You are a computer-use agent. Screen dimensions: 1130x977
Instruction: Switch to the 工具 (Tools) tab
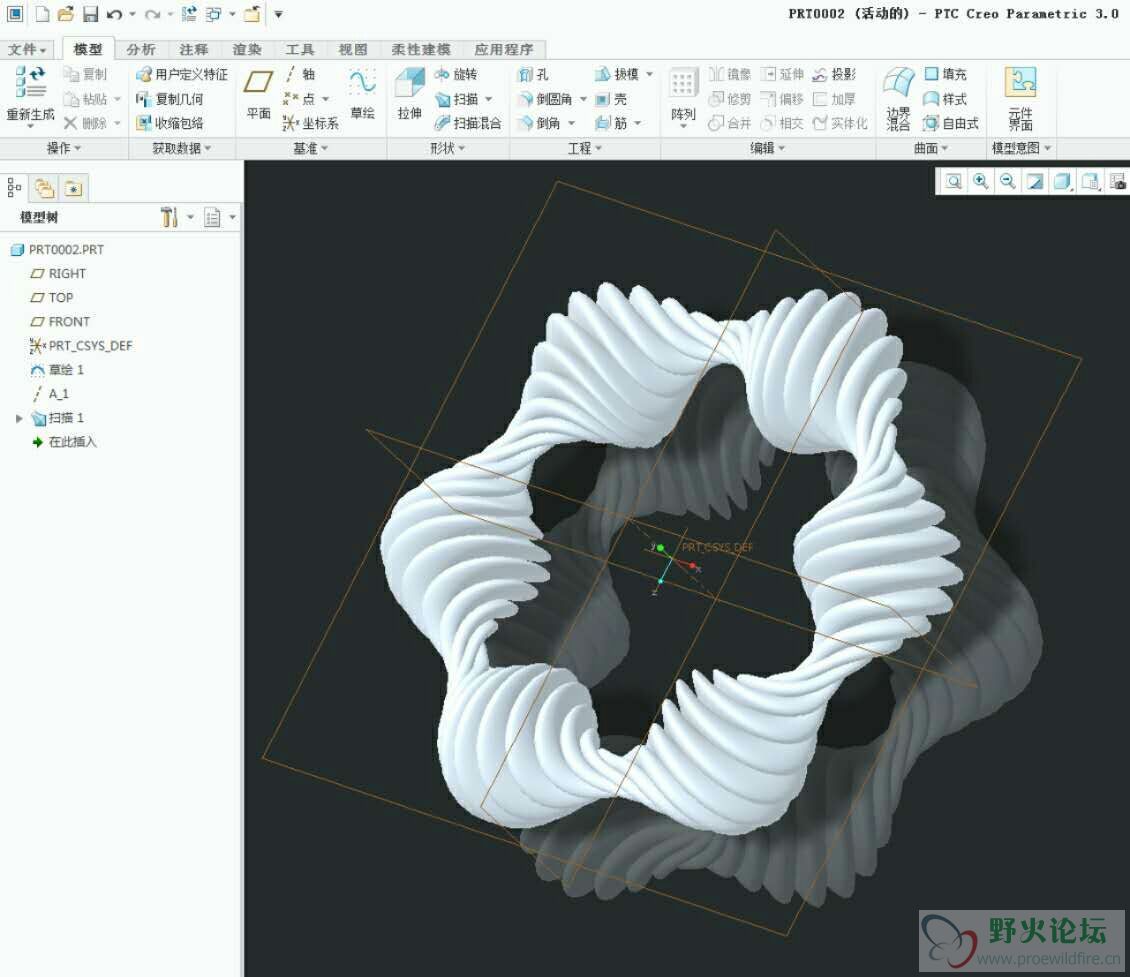coord(300,49)
